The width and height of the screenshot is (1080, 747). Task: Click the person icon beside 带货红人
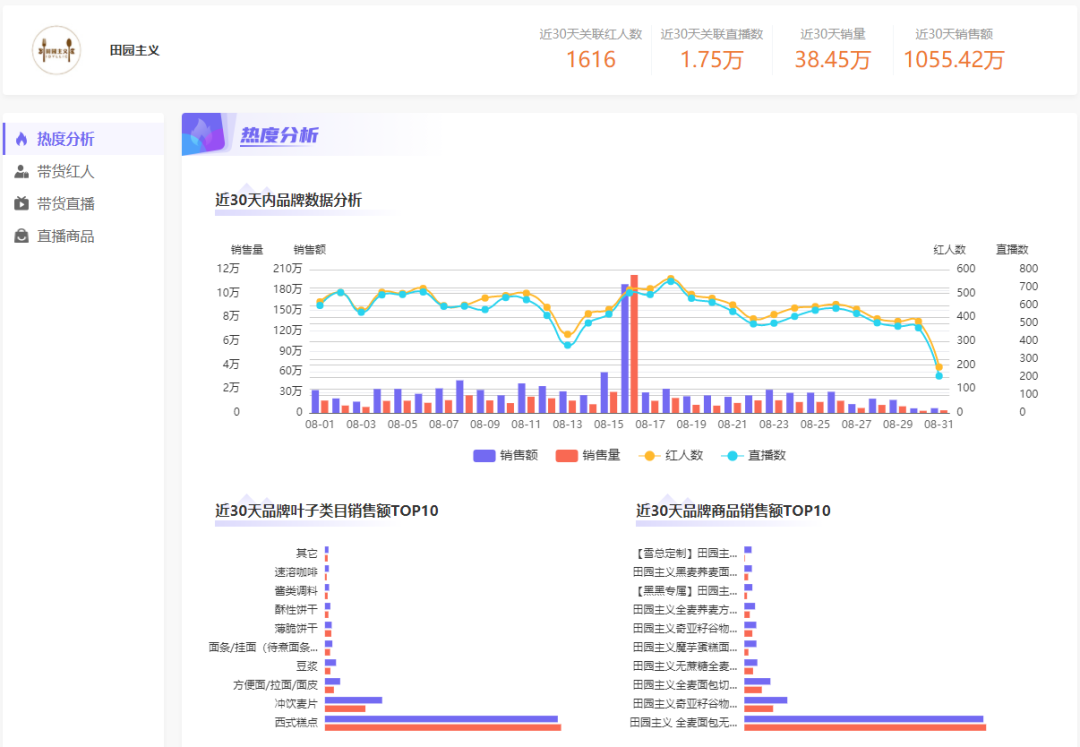pos(22,172)
